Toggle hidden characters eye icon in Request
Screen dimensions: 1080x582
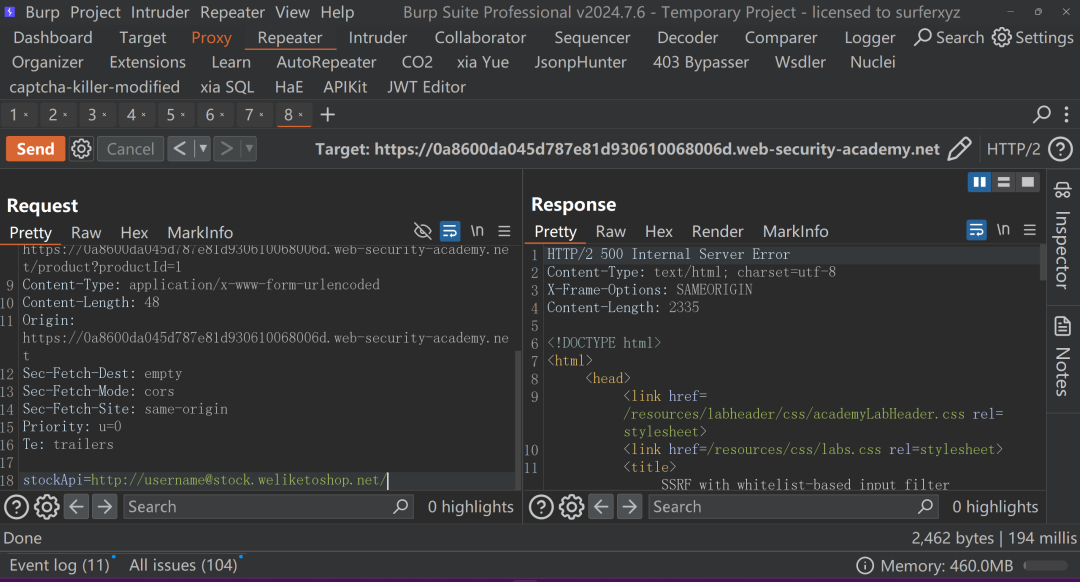pos(422,231)
